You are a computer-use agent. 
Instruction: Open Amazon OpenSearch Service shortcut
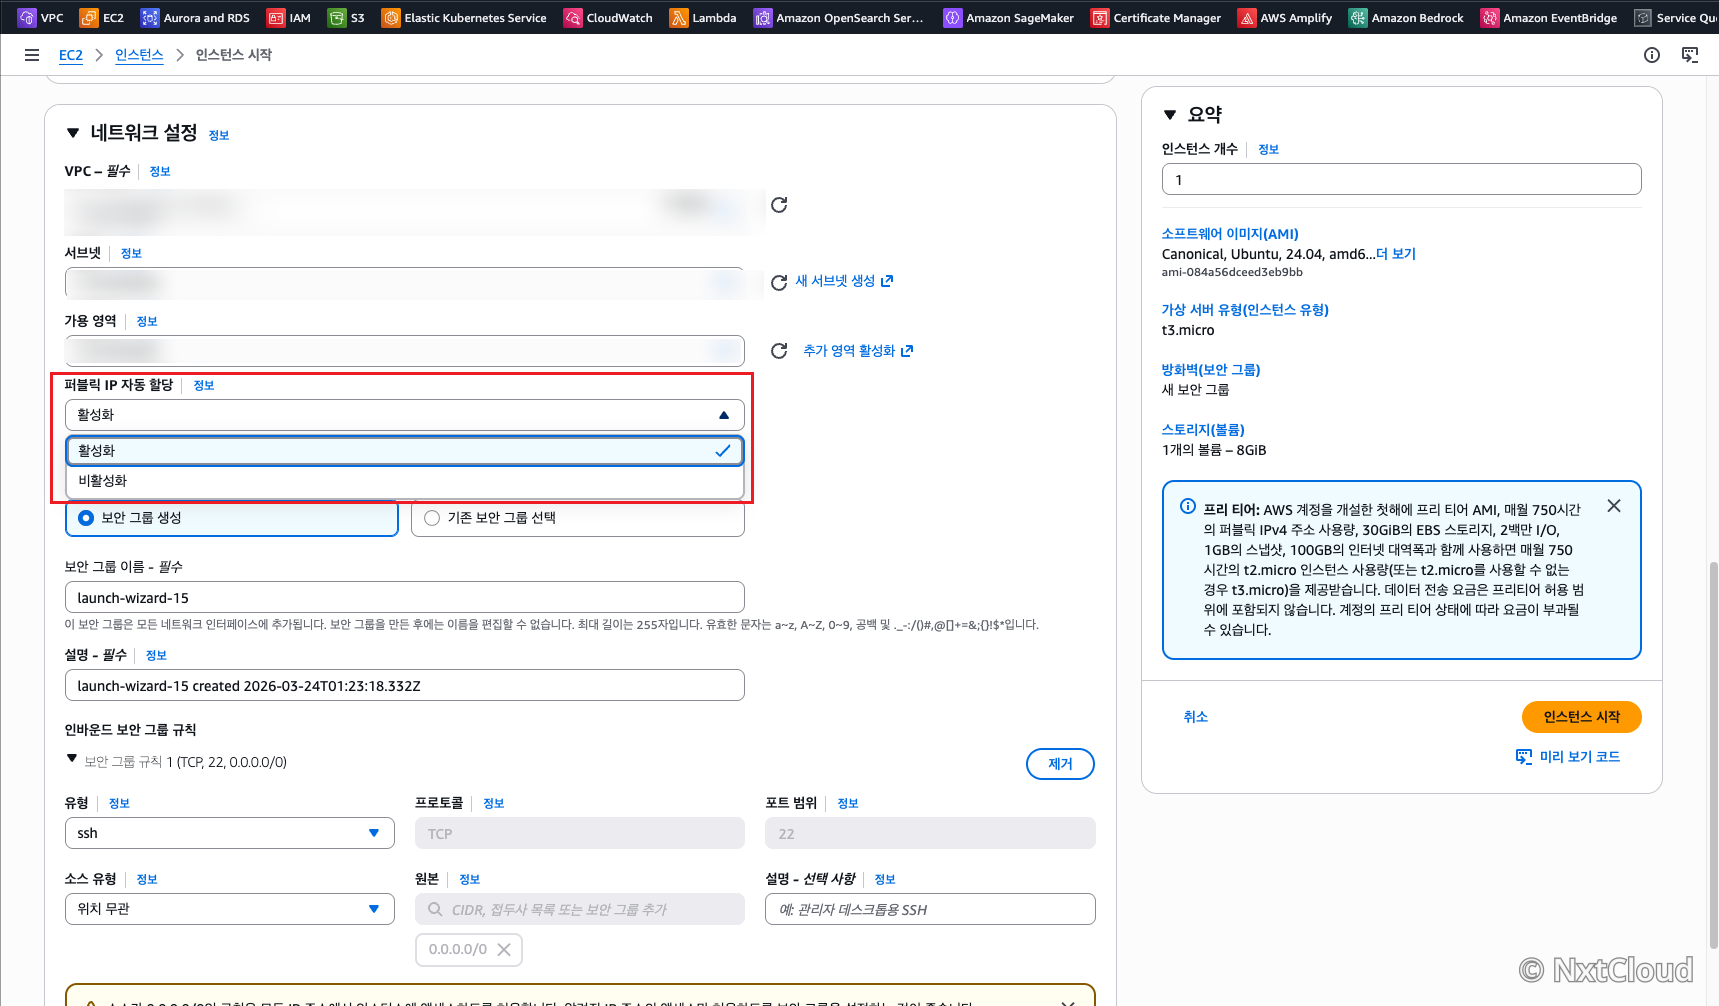pyautogui.click(x=839, y=17)
